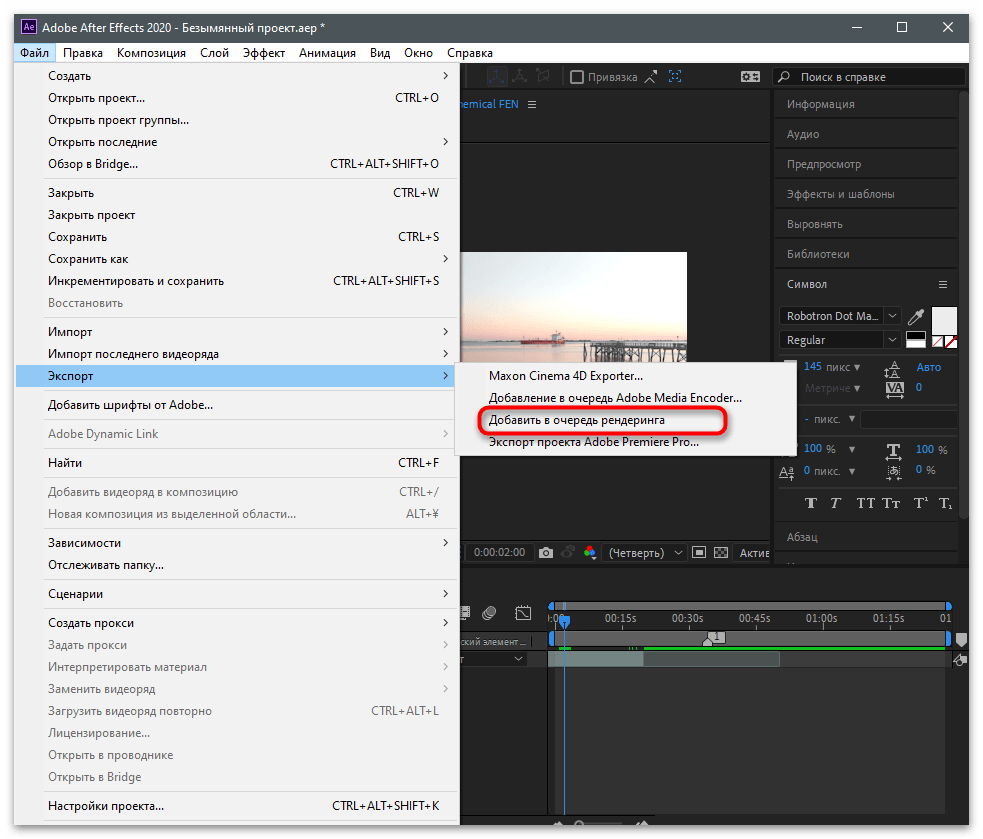Open the Symbol panel hamburger menu
The width and height of the screenshot is (983, 839).
point(943,285)
